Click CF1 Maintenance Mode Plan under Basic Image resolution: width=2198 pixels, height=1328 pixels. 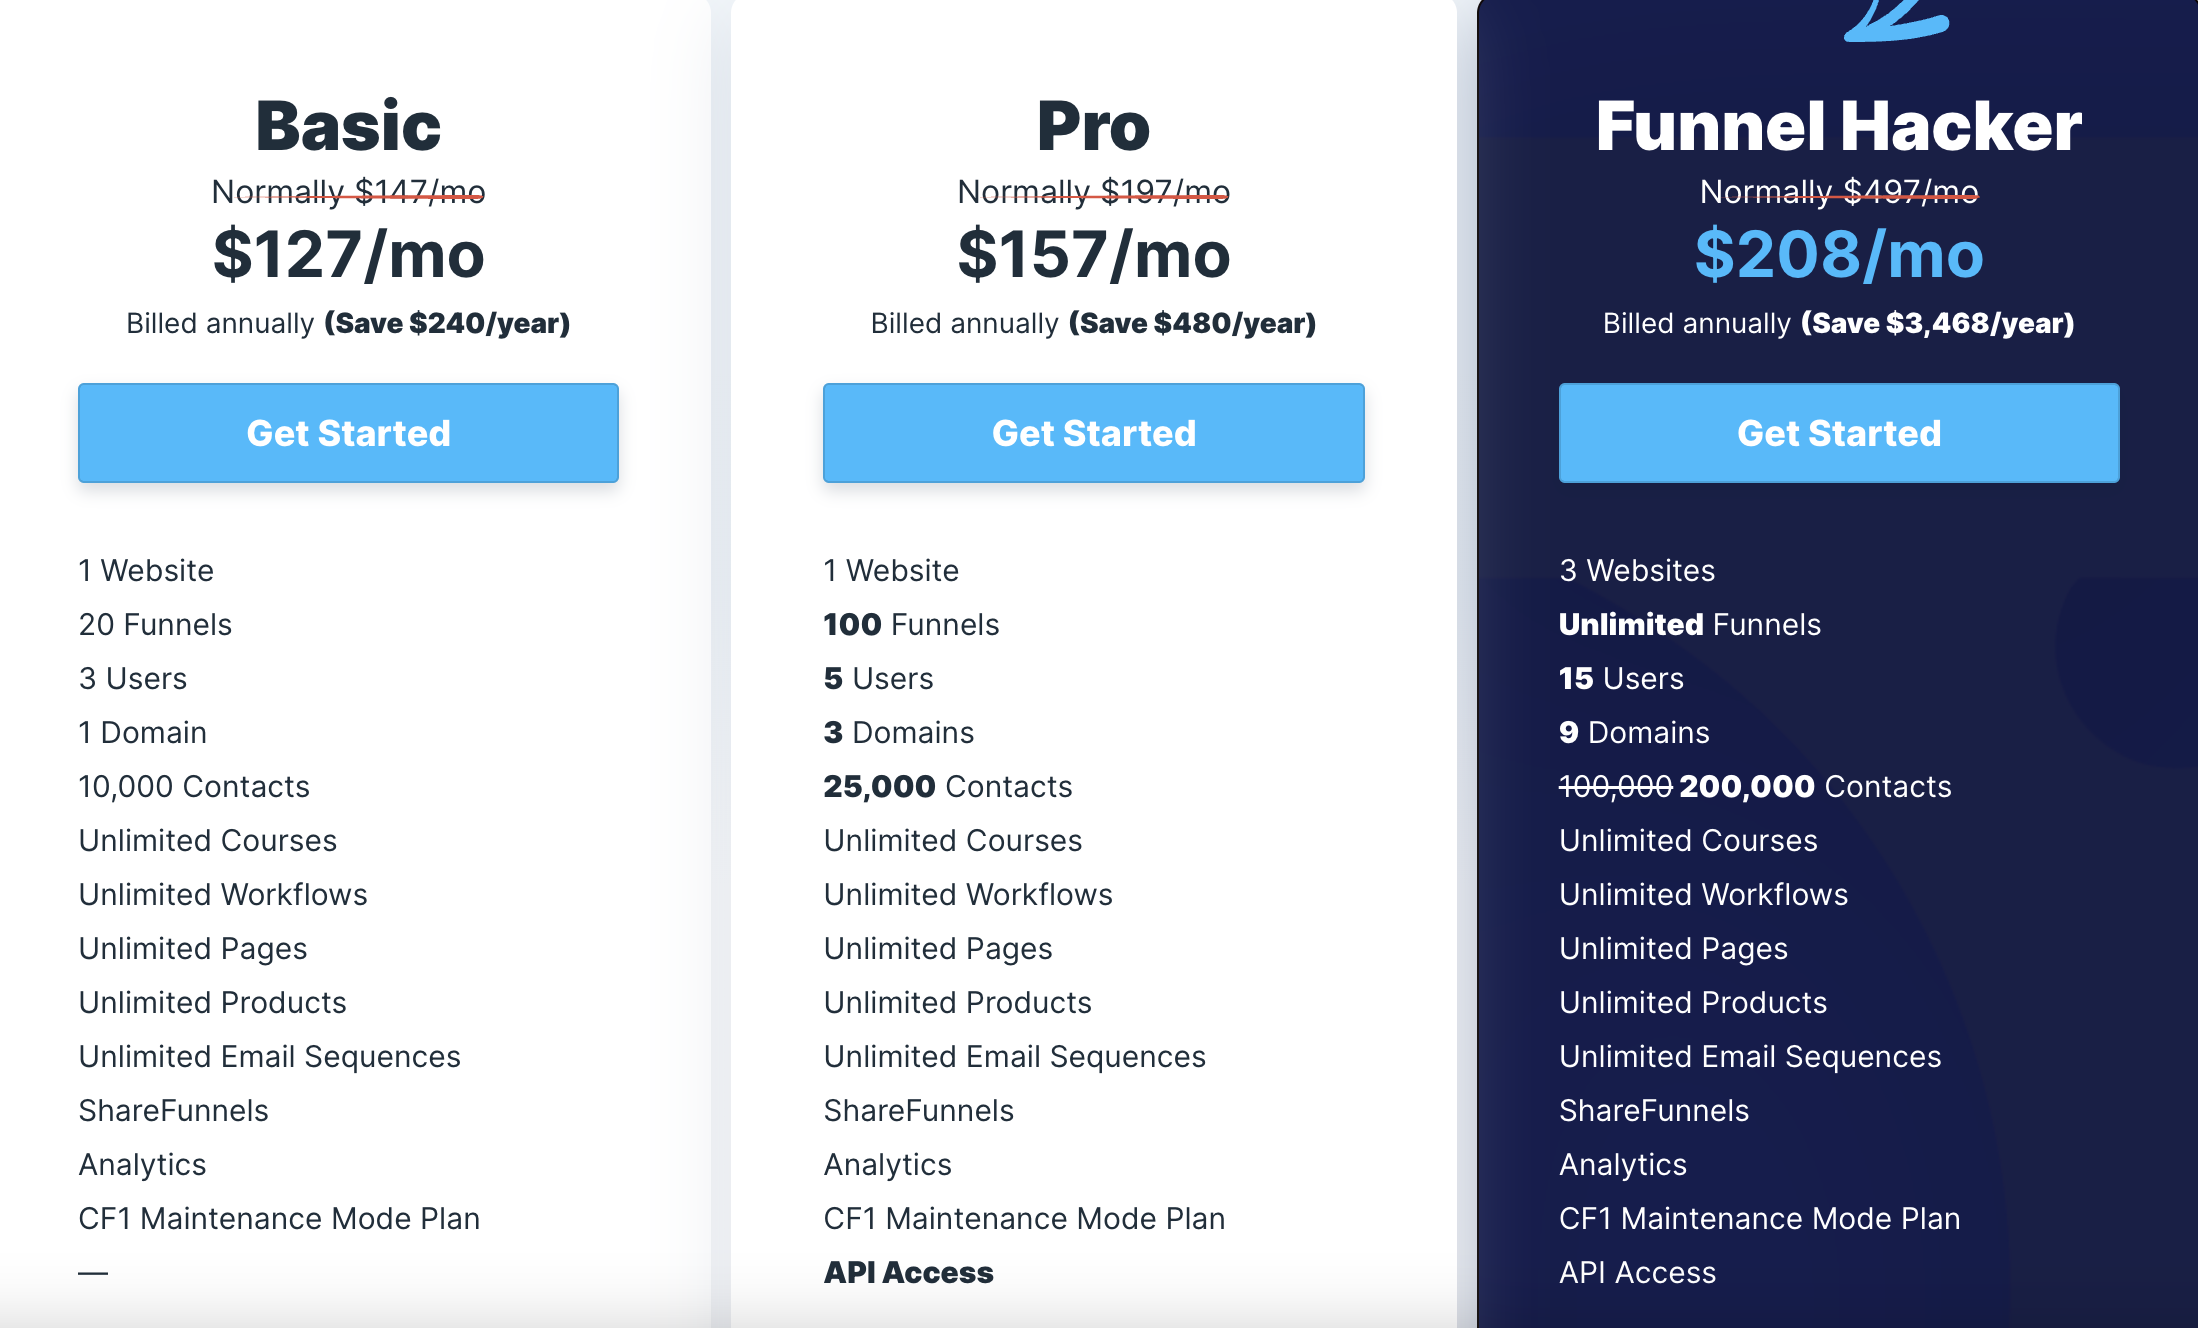pos(279,1218)
